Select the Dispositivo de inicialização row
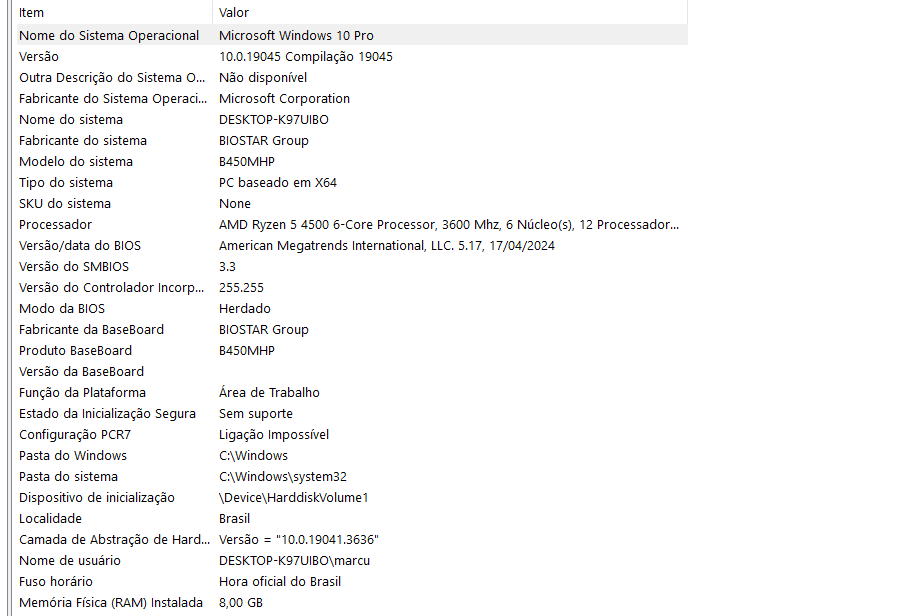Viewport: 899px width, 616px height. click(x=352, y=497)
